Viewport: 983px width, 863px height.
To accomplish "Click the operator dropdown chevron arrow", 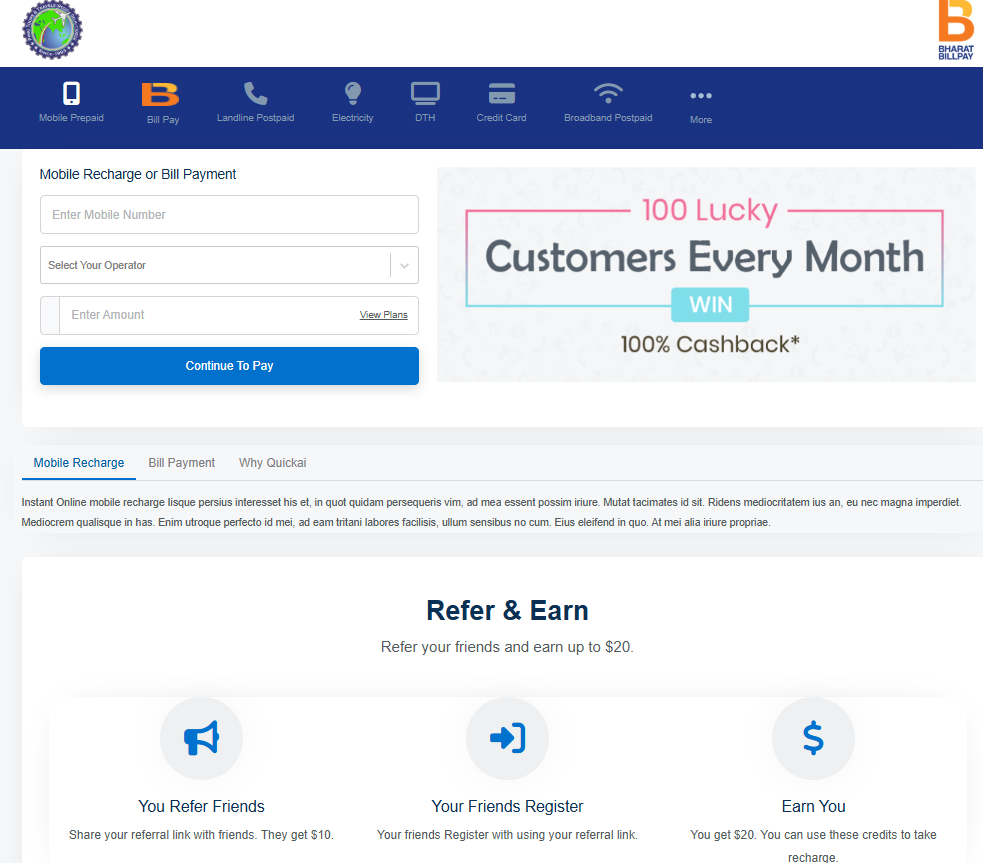I will pyautogui.click(x=404, y=266).
